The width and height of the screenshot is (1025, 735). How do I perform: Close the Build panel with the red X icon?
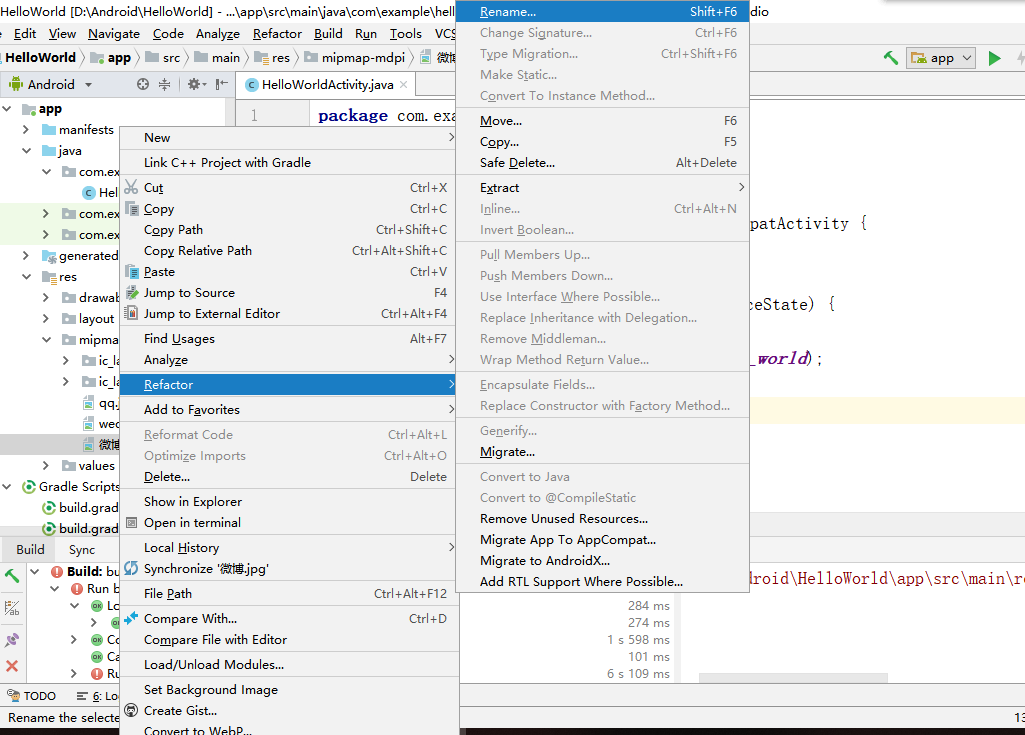point(13,665)
